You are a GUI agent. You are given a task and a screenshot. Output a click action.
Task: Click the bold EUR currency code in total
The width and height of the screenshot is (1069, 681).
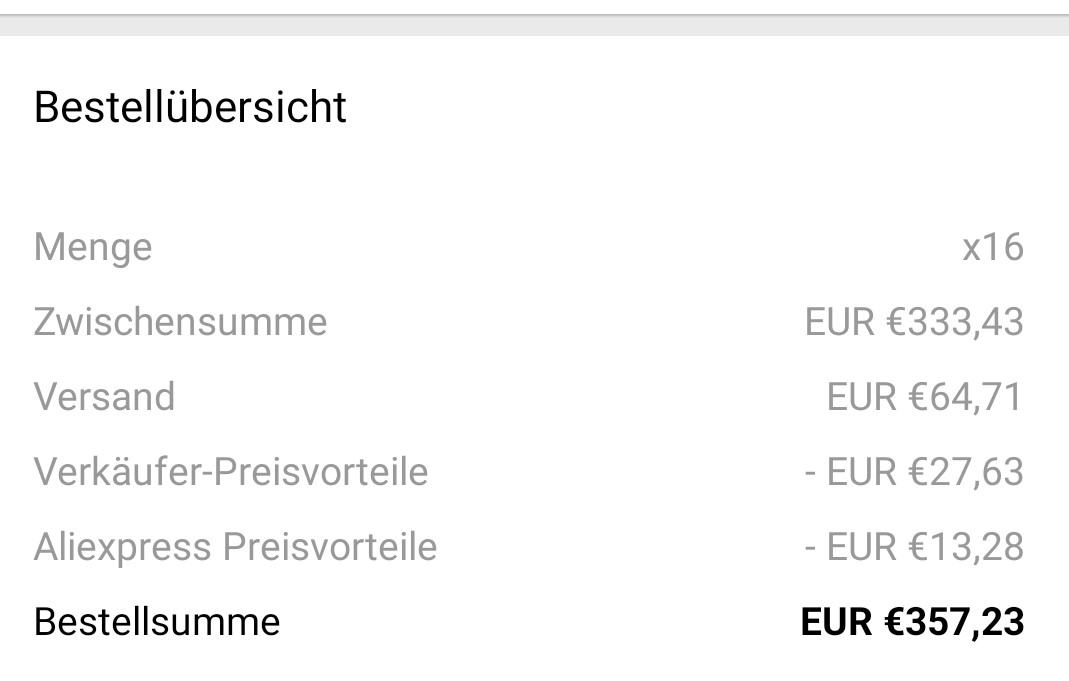click(837, 622)
